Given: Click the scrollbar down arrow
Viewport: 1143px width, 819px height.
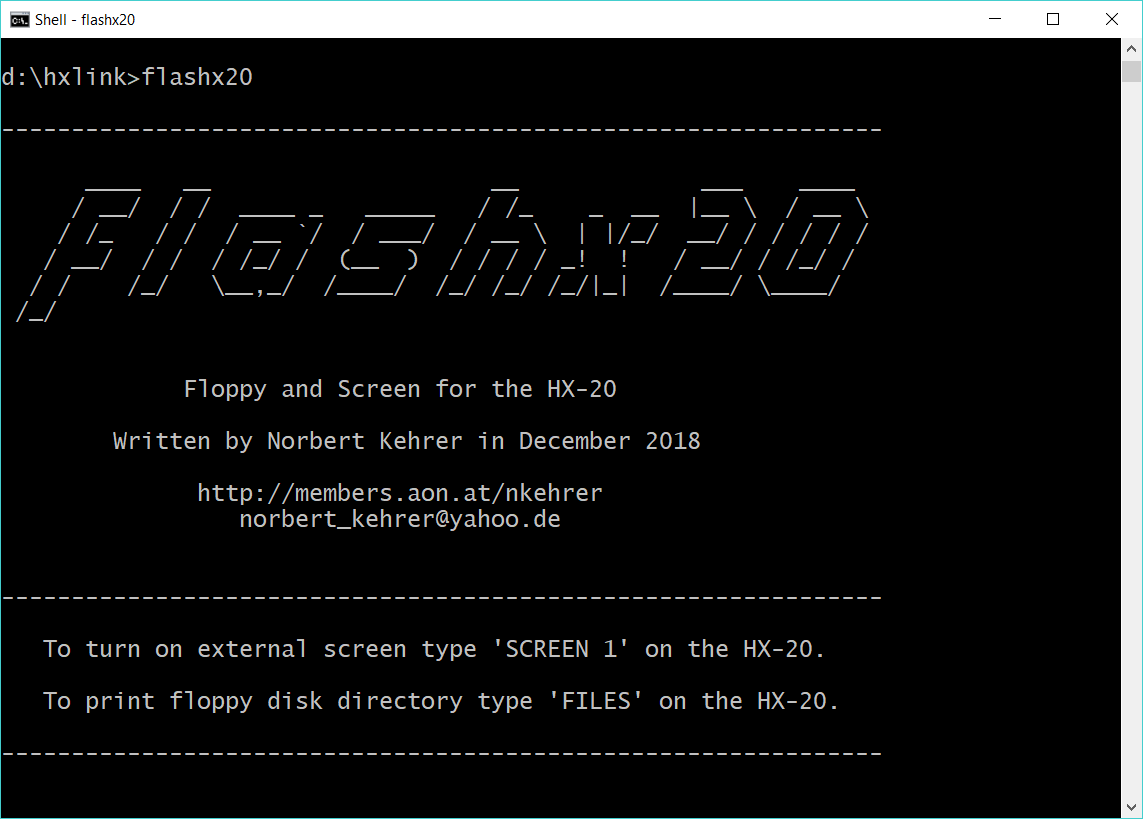Looking at the screenshot, I should pyautogui.click(x=1131, y=807).
